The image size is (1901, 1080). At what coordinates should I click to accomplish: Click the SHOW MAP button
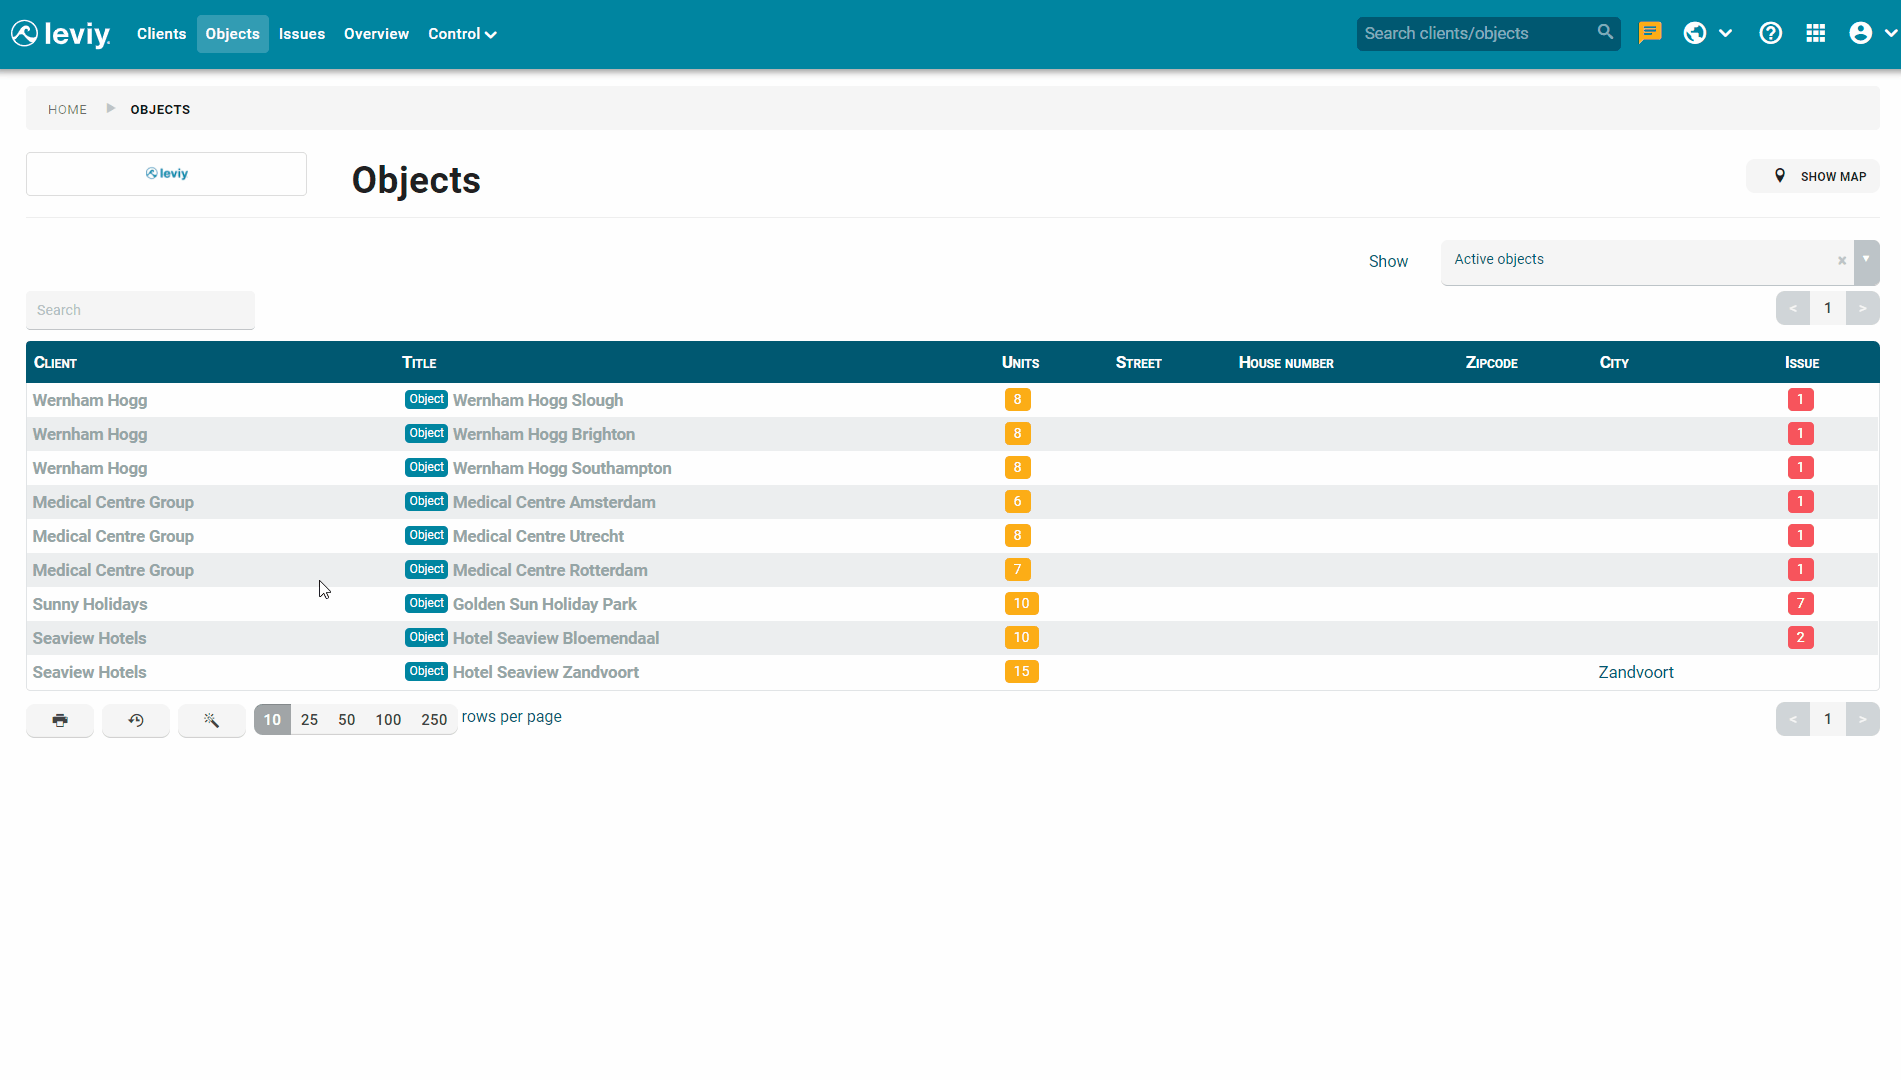[1812, 175]
